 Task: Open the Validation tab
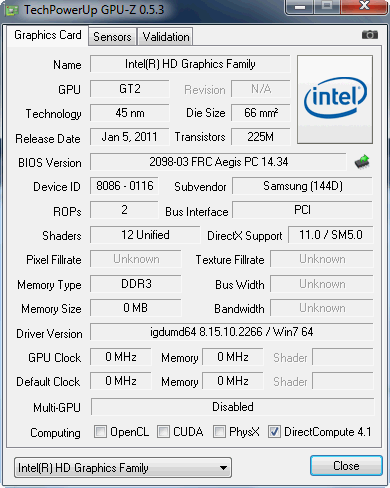[166, 37]
